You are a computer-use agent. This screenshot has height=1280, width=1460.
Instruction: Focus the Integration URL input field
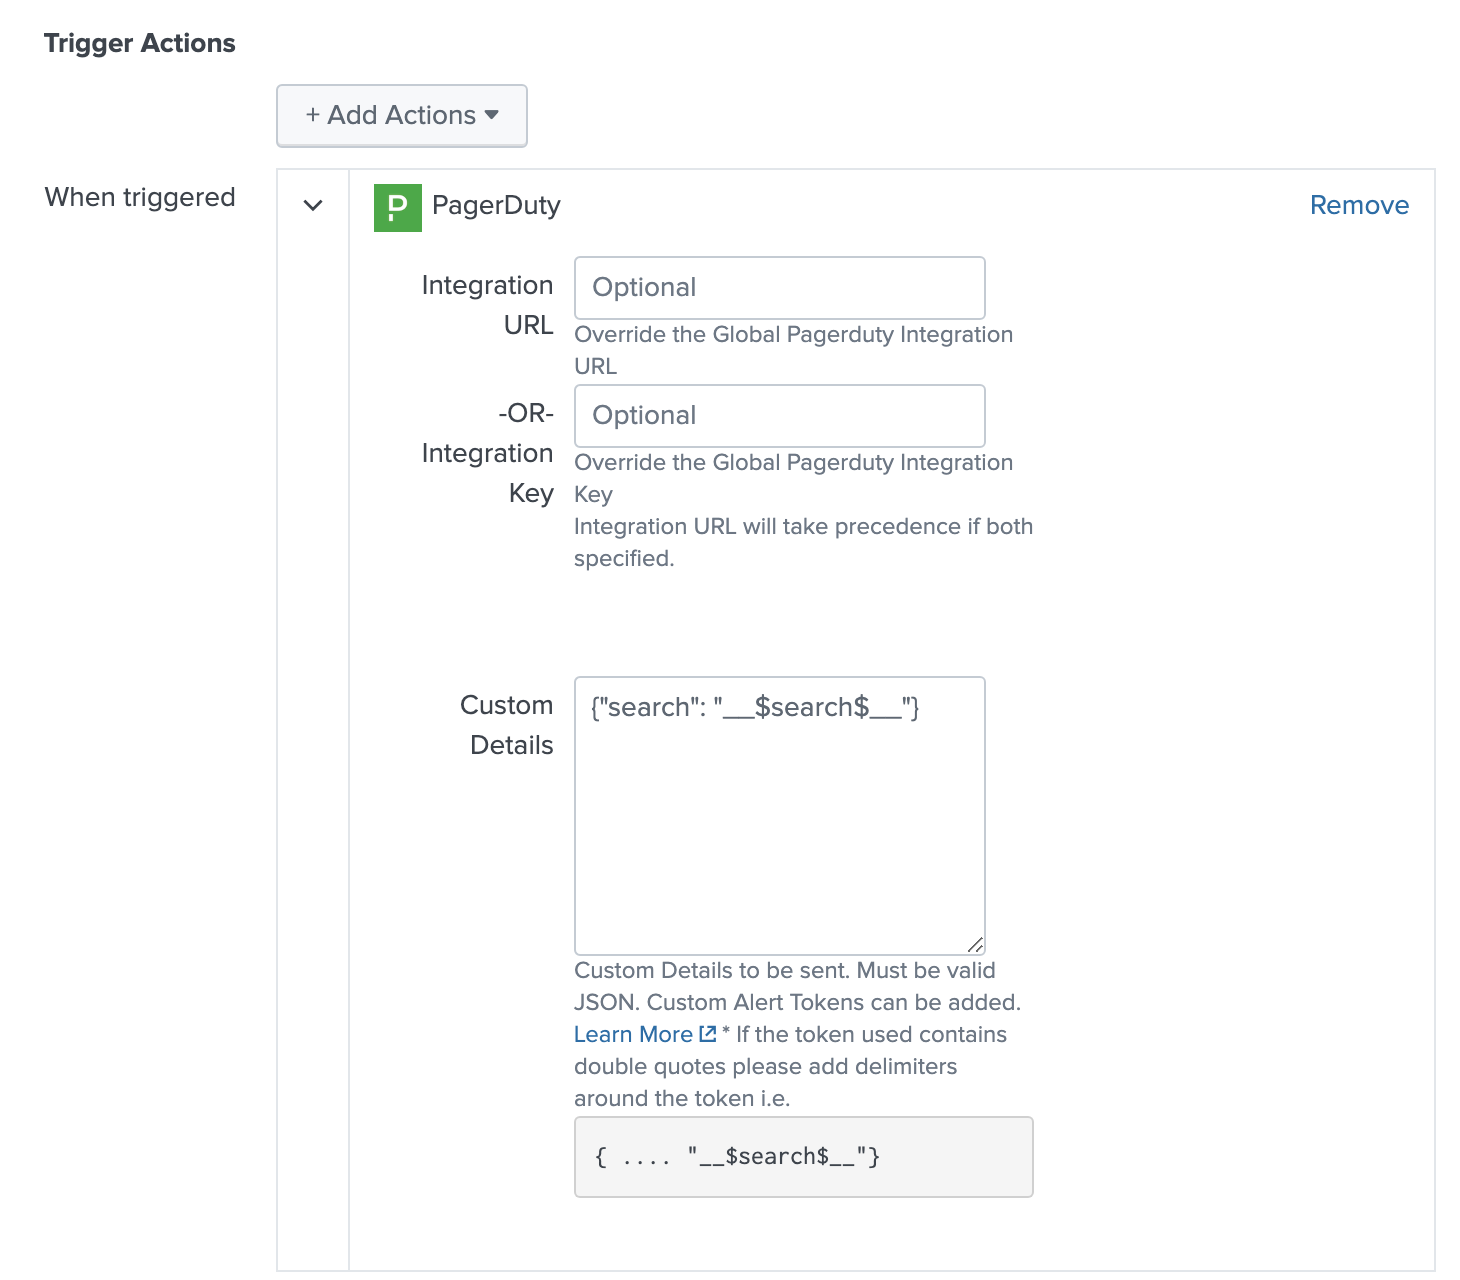779,288
